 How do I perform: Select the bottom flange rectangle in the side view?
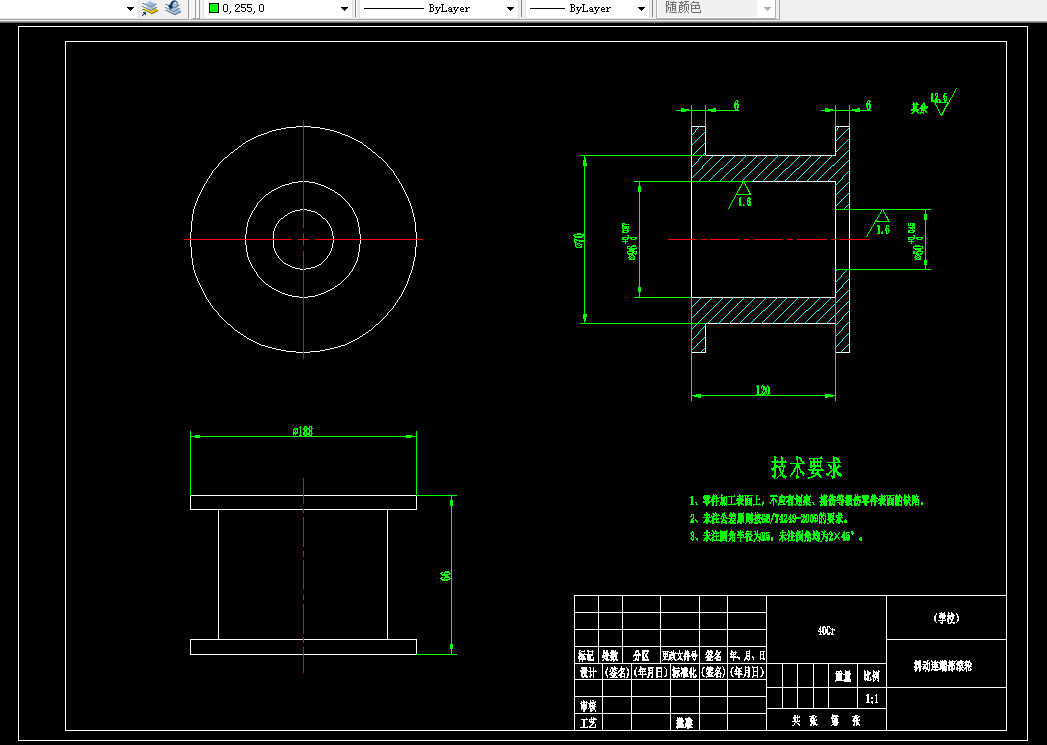tap(303, 647)
